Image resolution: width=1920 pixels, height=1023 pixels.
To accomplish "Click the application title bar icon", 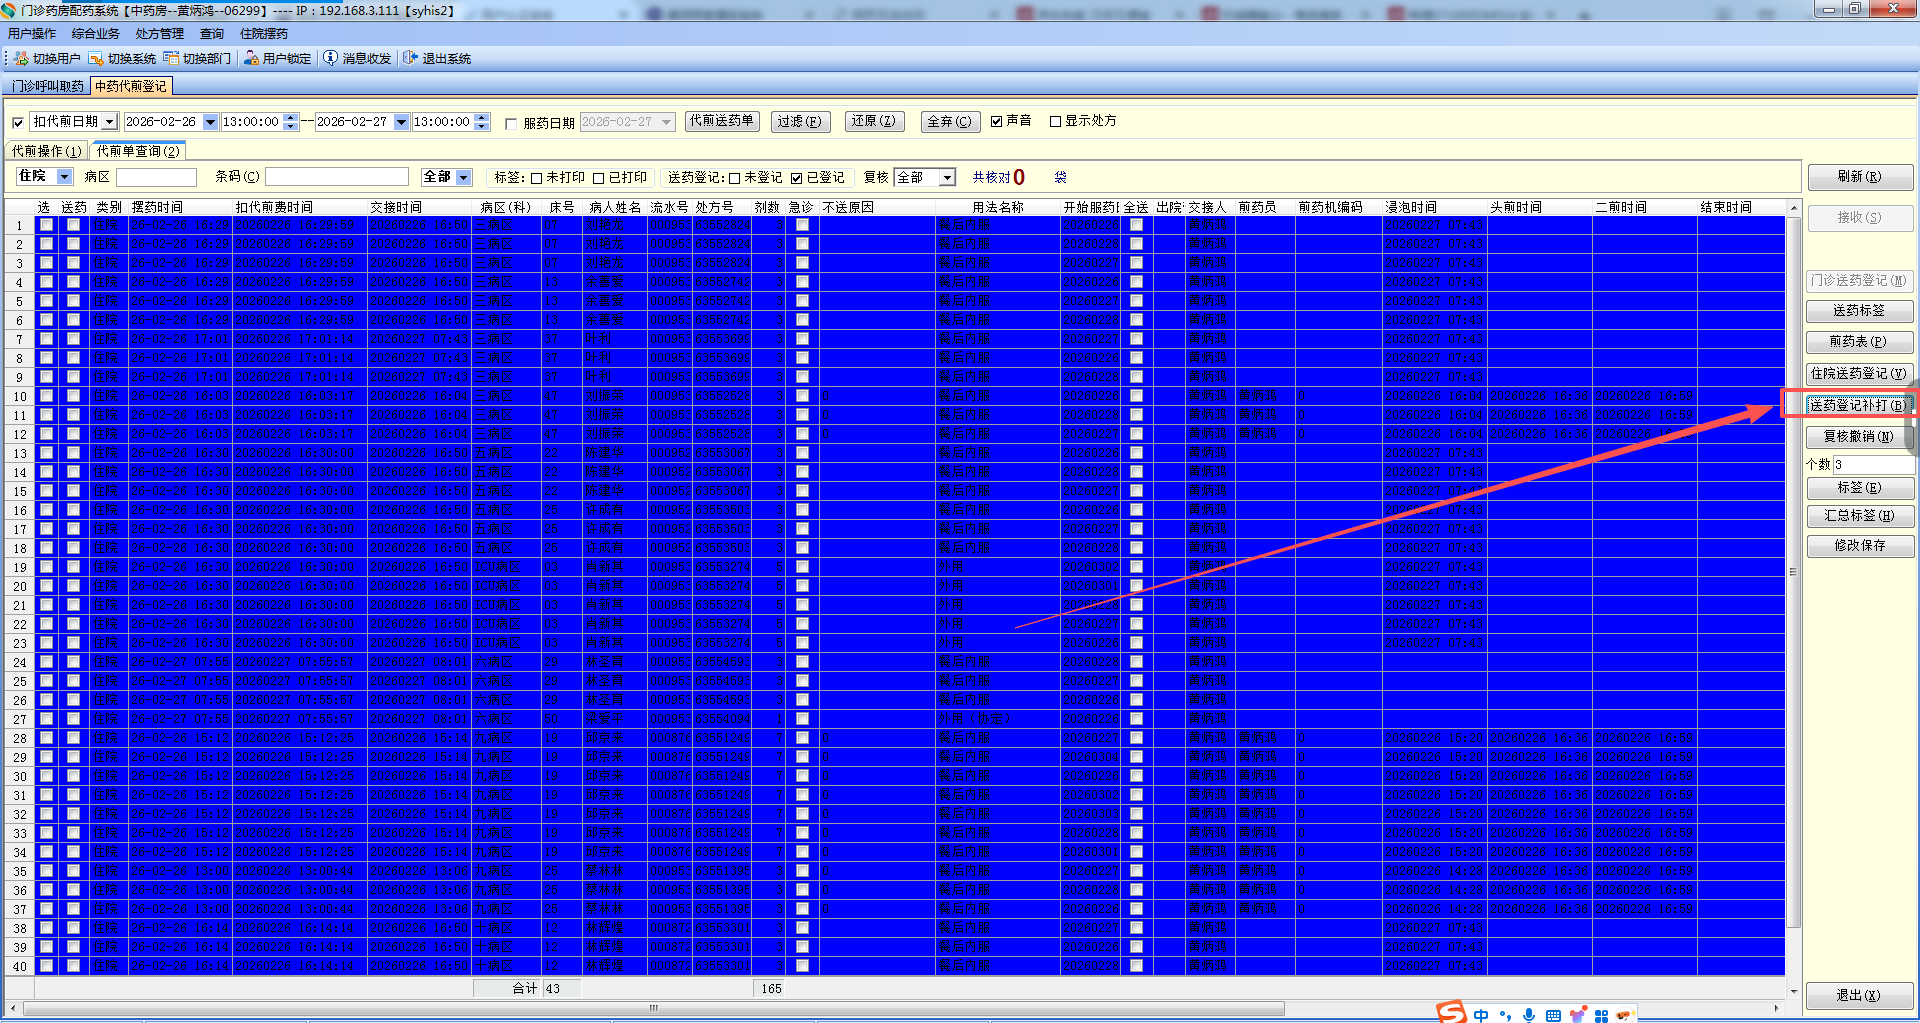I will click(9, 10).
